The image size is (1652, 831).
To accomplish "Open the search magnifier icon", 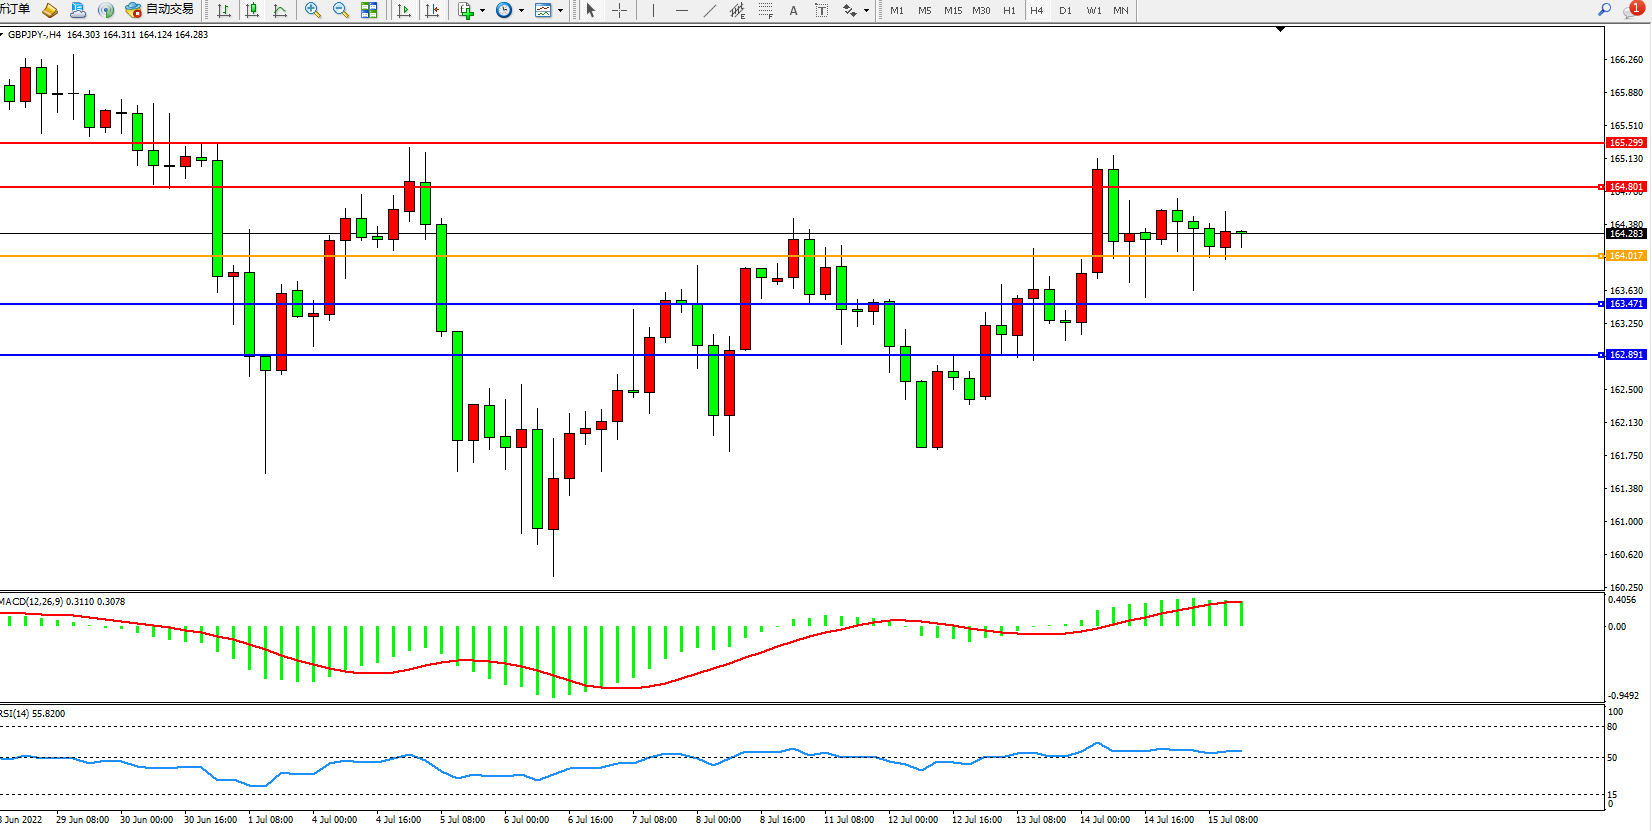I will click(1604, 10).
